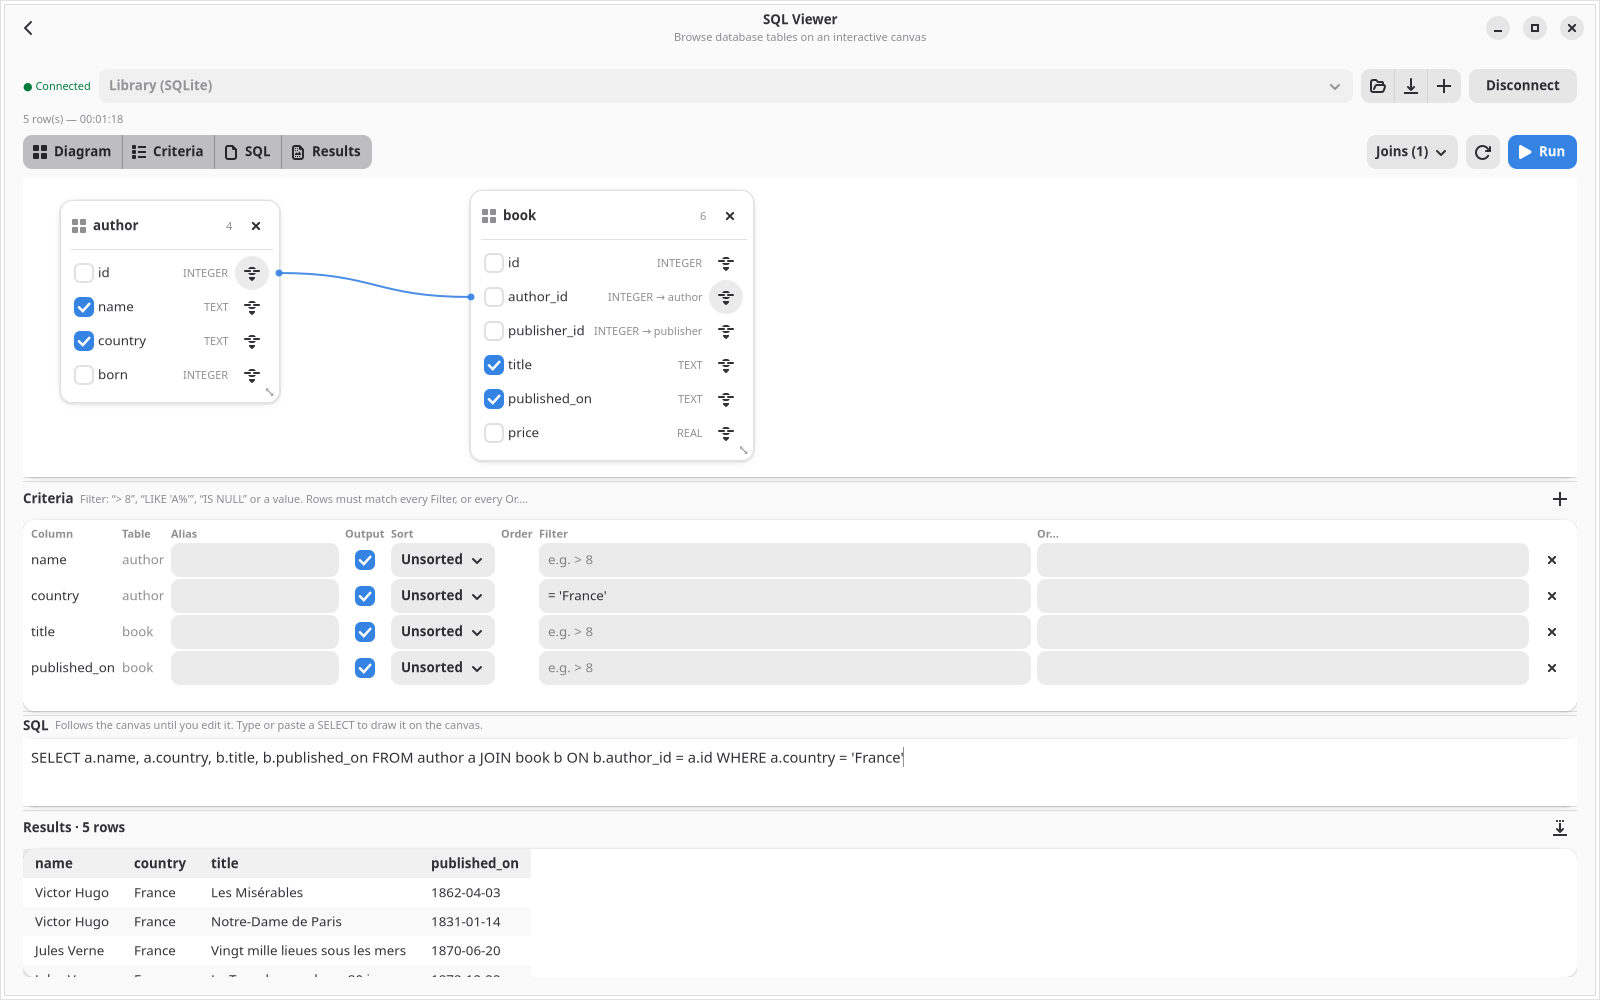Open the Library (SQLite) connection dropdown
The width and height of the screenshot is (1600, 1000).
point(725,86)
